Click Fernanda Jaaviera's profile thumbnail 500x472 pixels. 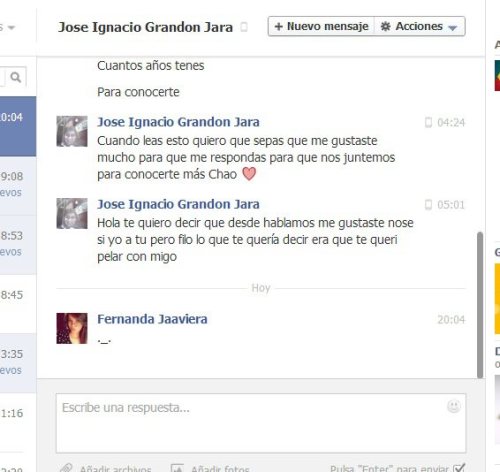tap(72, 328)
